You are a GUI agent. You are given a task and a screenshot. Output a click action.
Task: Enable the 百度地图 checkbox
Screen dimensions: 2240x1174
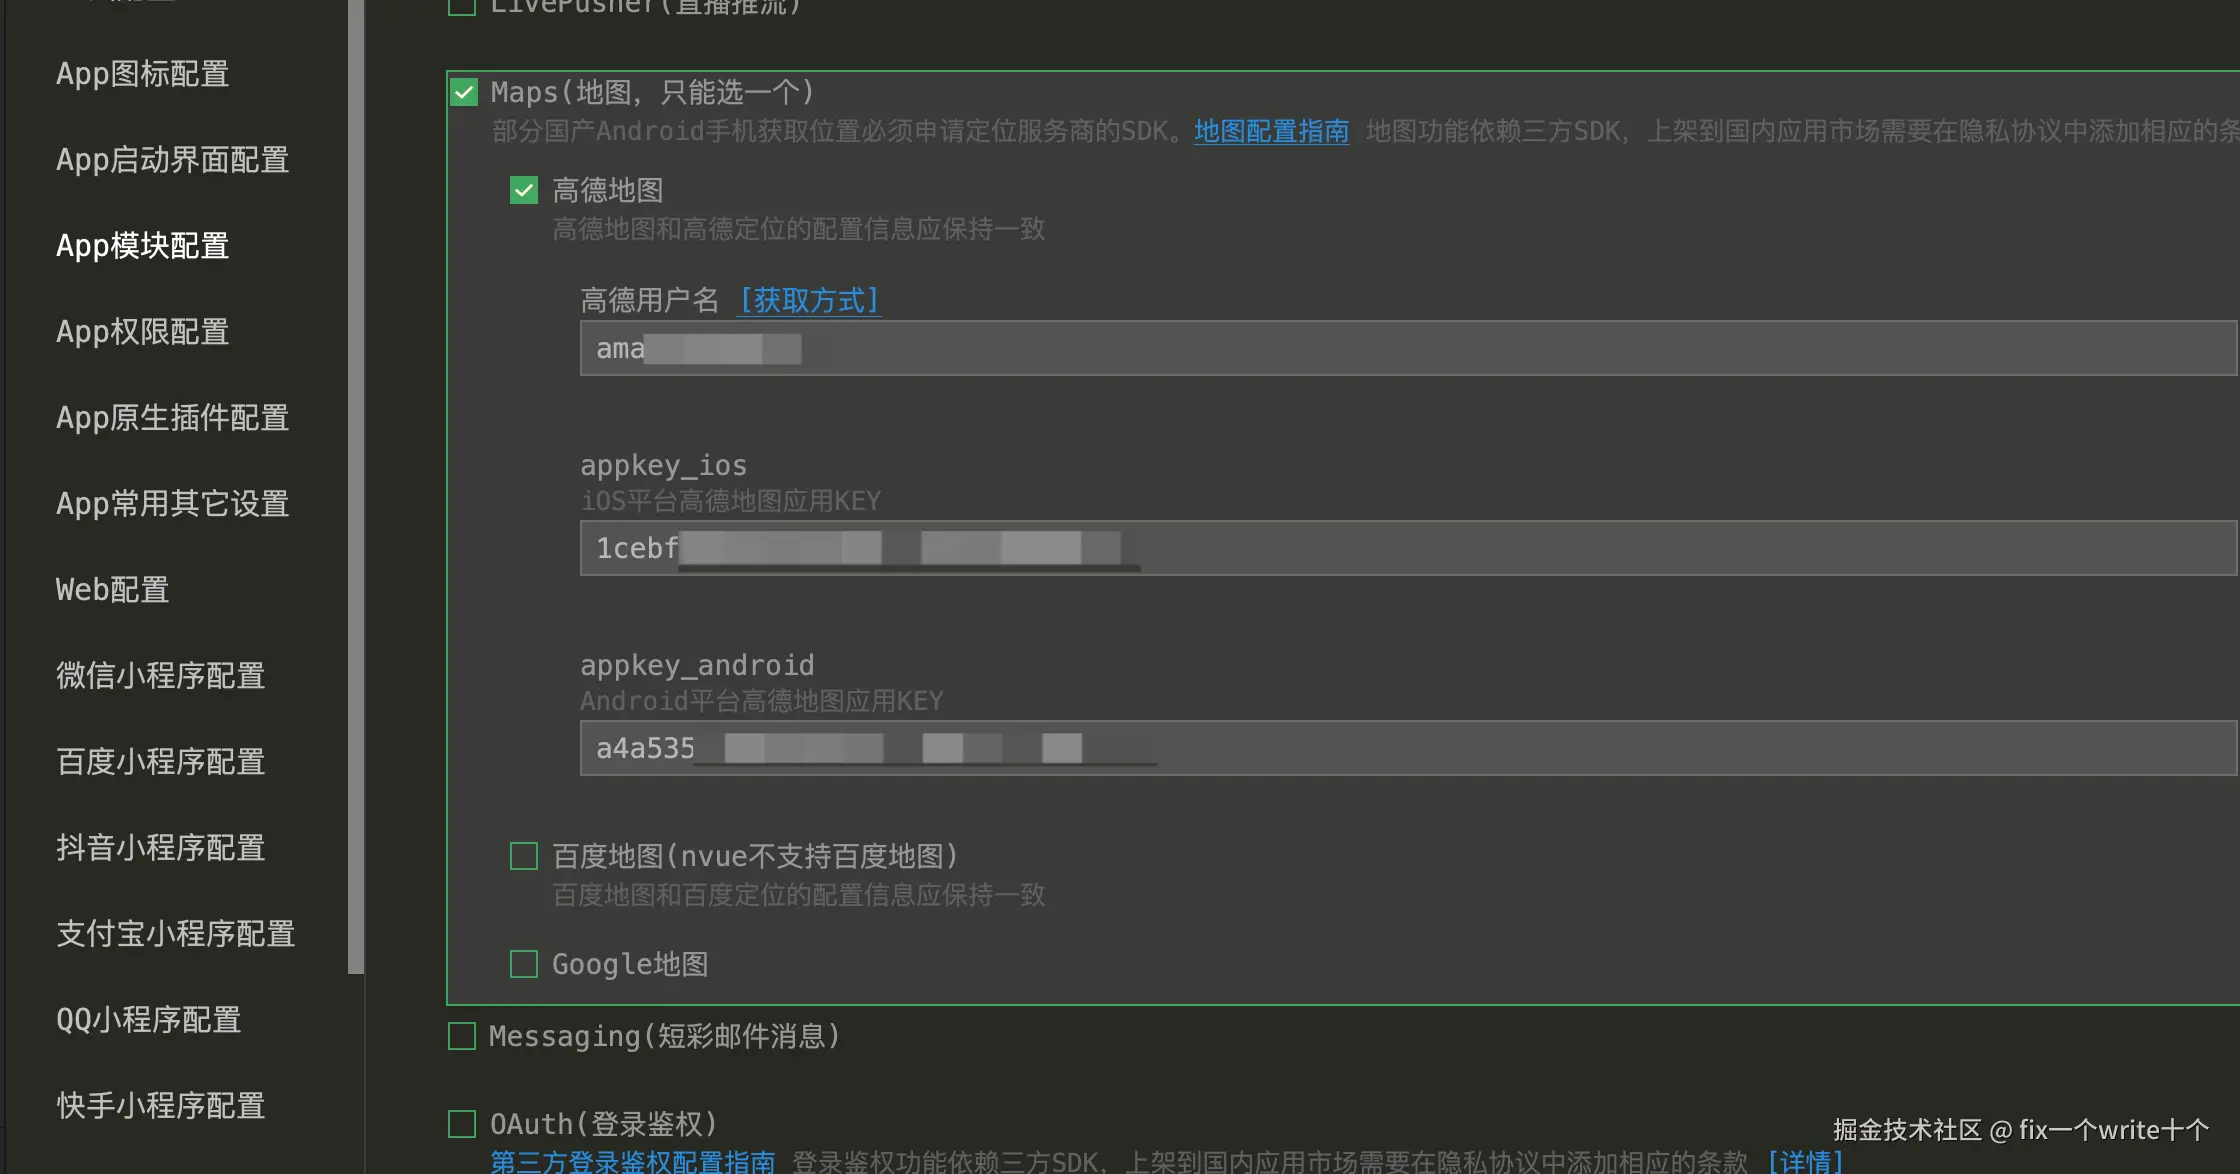point(524,856)
